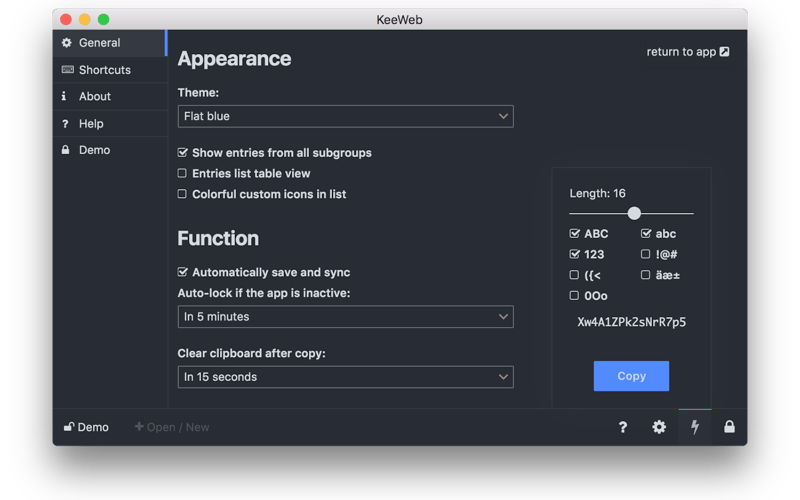The height and width of the screenshot is (500, 800).
Task: Click generated password Xw4A1ZPk2sNrR7p5
Action: pos(631,322)
